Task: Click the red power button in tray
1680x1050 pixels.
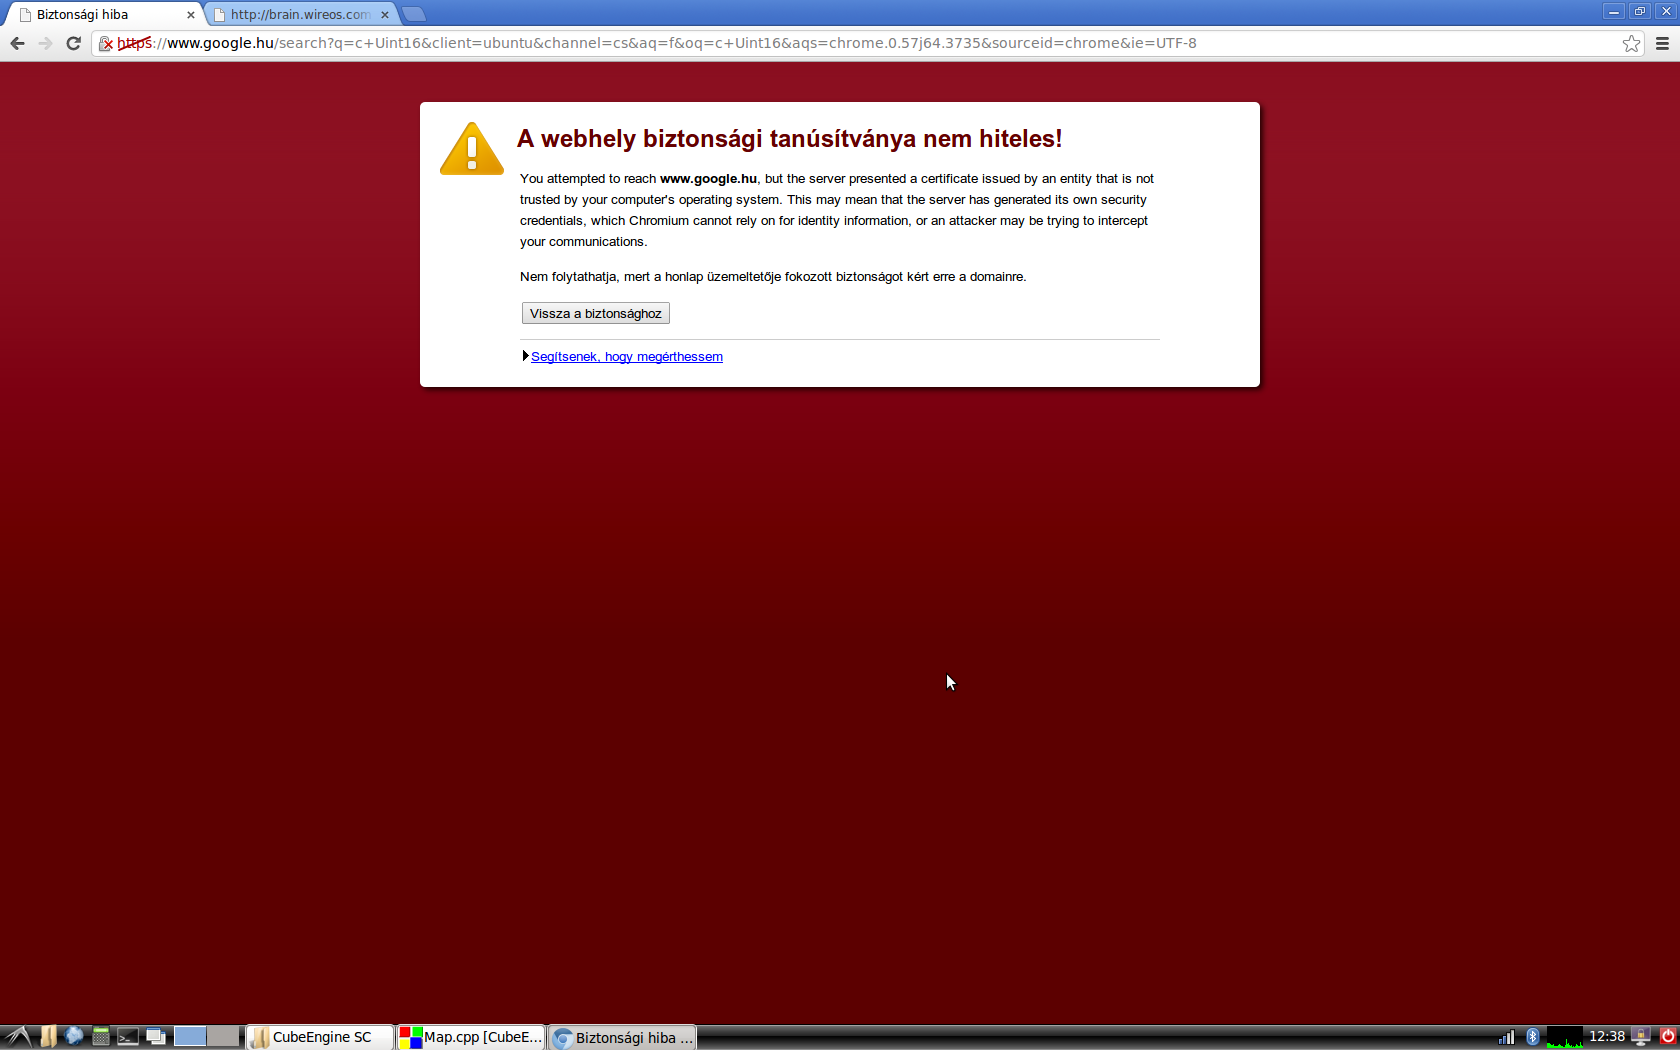Action: [1667, 1037]
